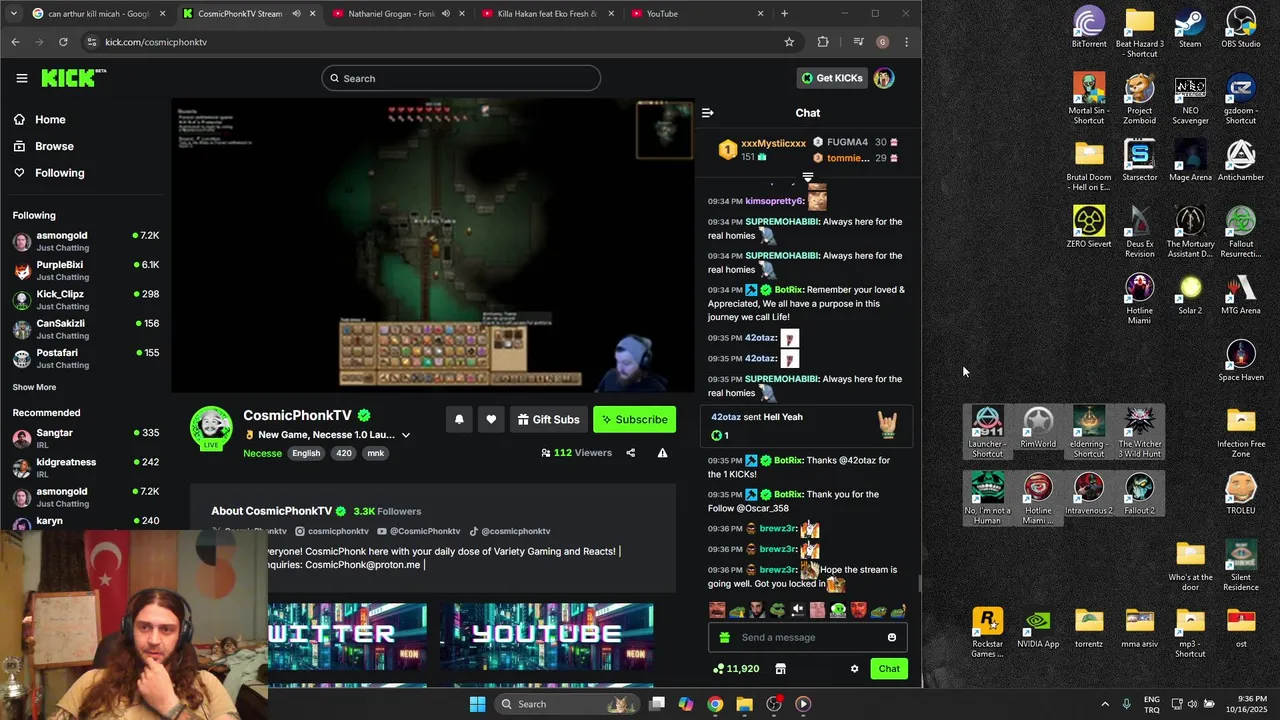Open the Kick_Clipz followed channel
The height and width of the screenshot is (720, 1280).
click(86, 300)
